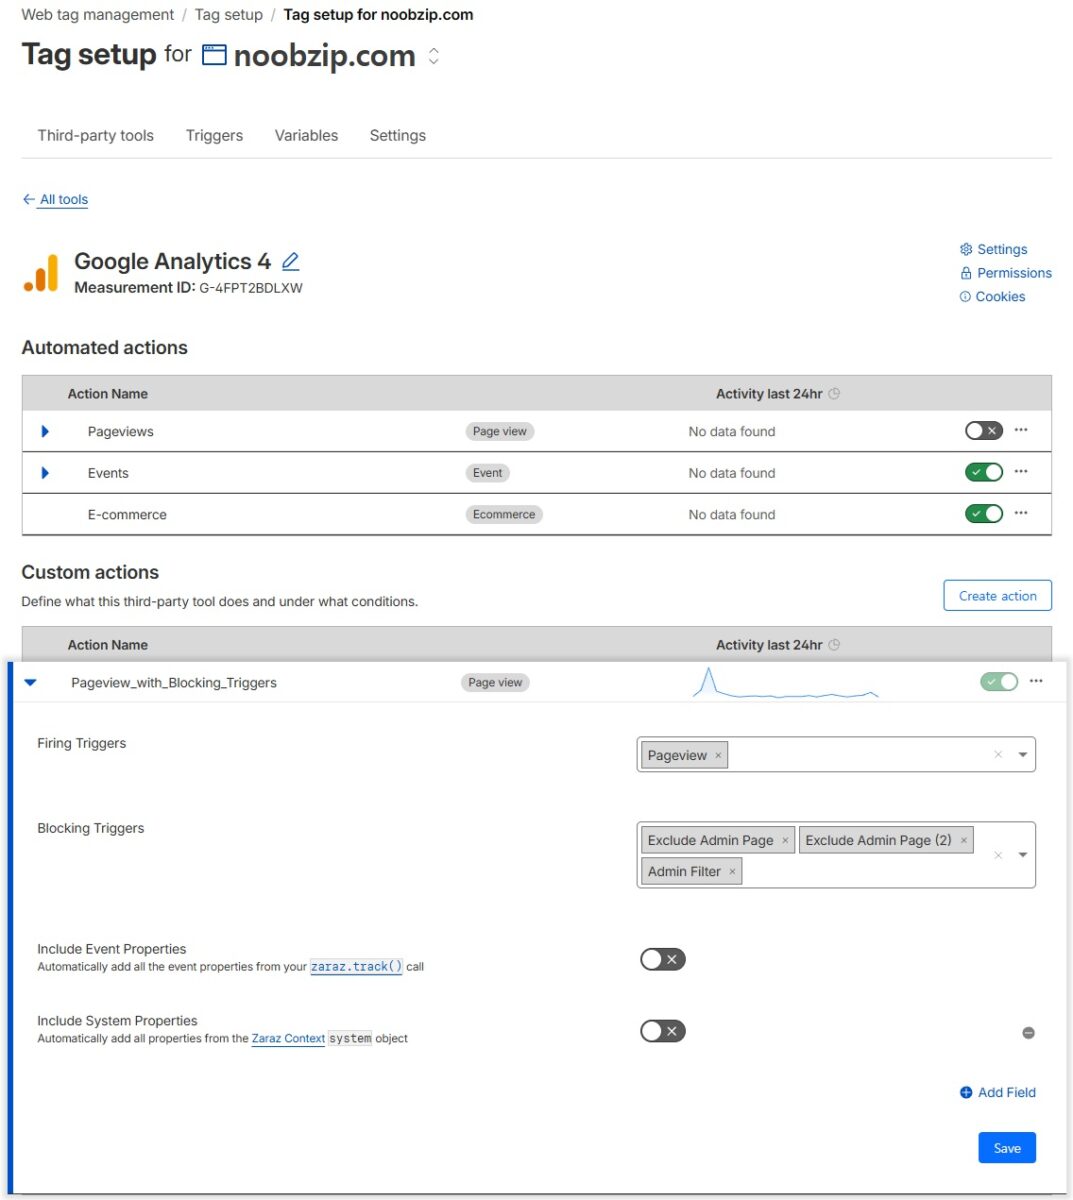Image resolution: width=1073 pixels, height=1200 pixels.
Task: Click the Add Field link
Action: [x=998, y=1092]
